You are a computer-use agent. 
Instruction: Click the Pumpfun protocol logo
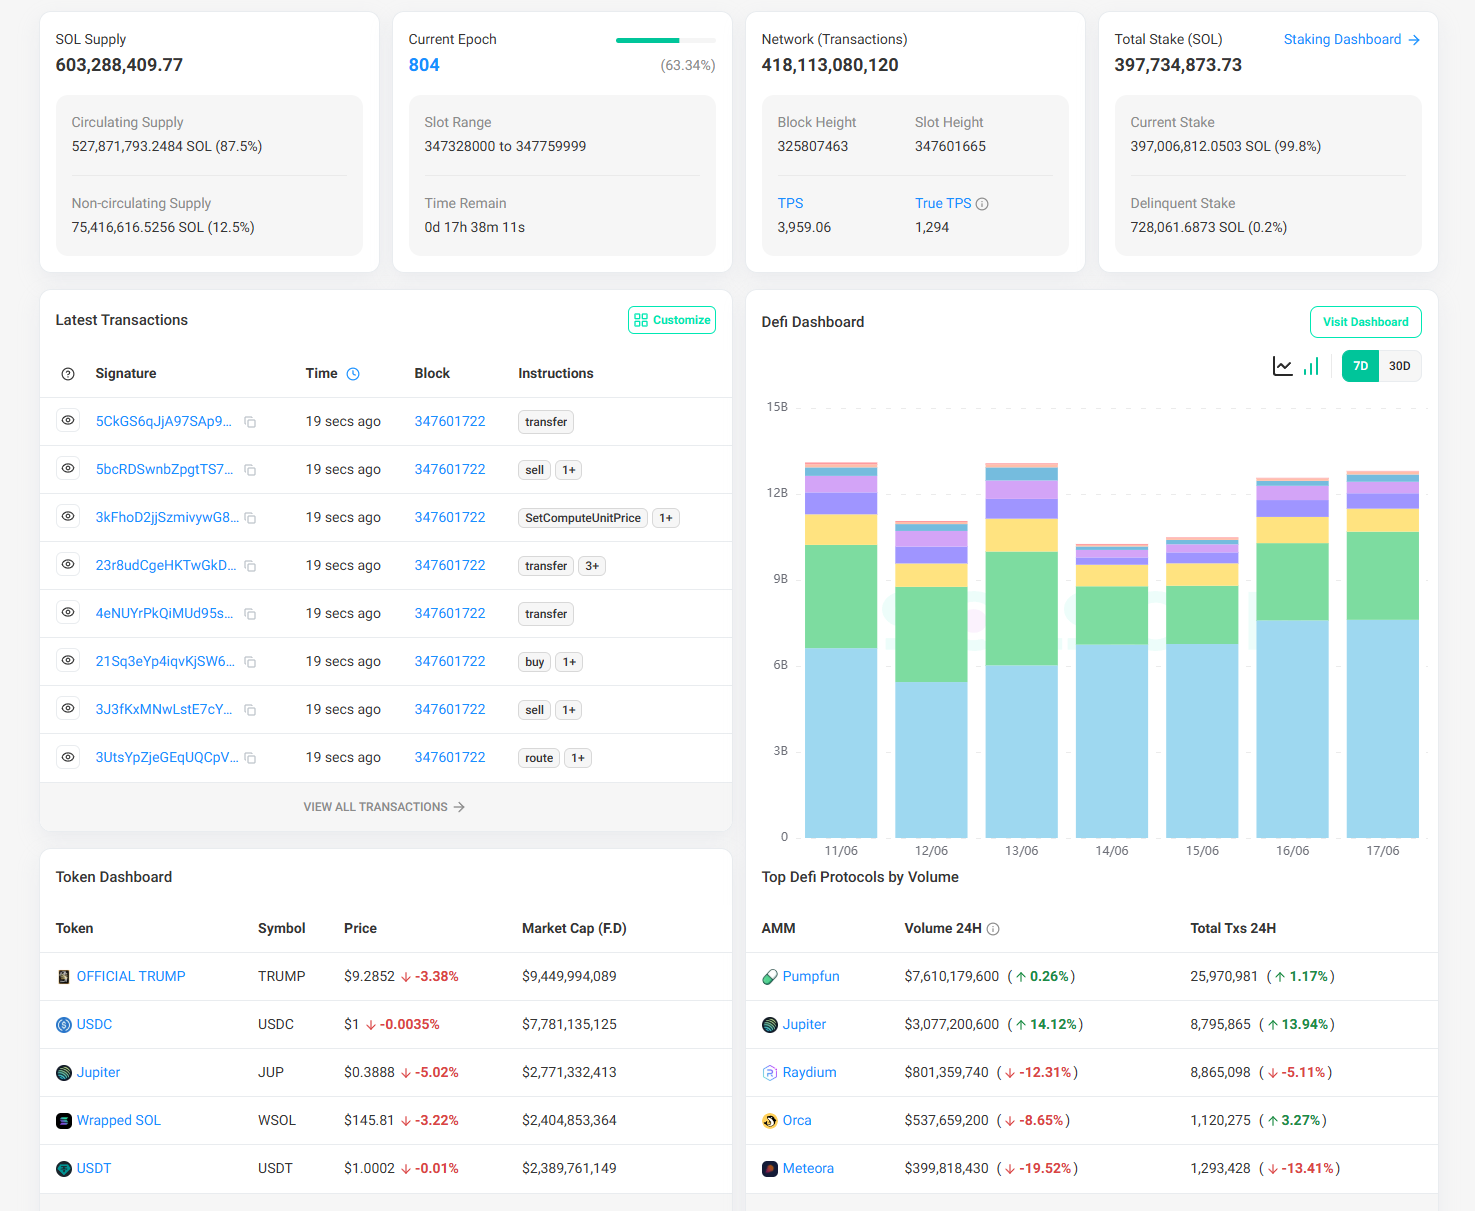pos(770,977)
